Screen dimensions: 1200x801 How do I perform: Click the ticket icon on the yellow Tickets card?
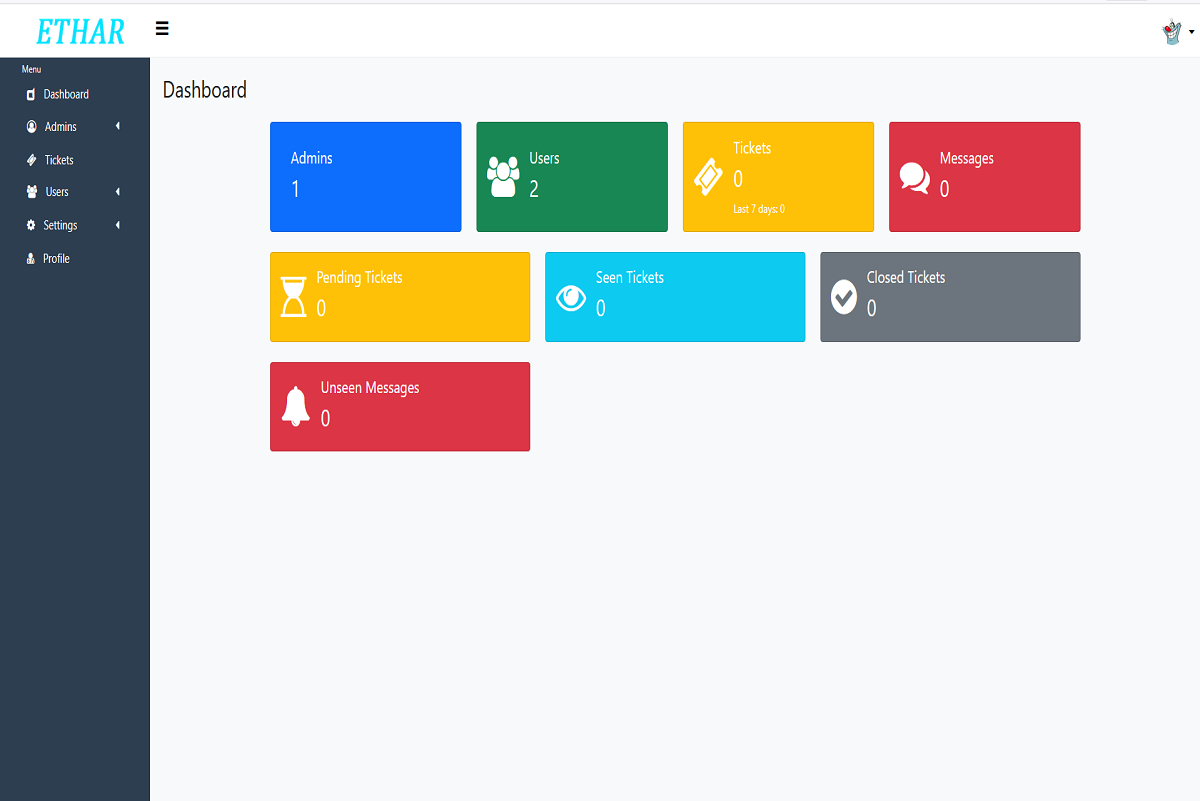coord(708,177)
